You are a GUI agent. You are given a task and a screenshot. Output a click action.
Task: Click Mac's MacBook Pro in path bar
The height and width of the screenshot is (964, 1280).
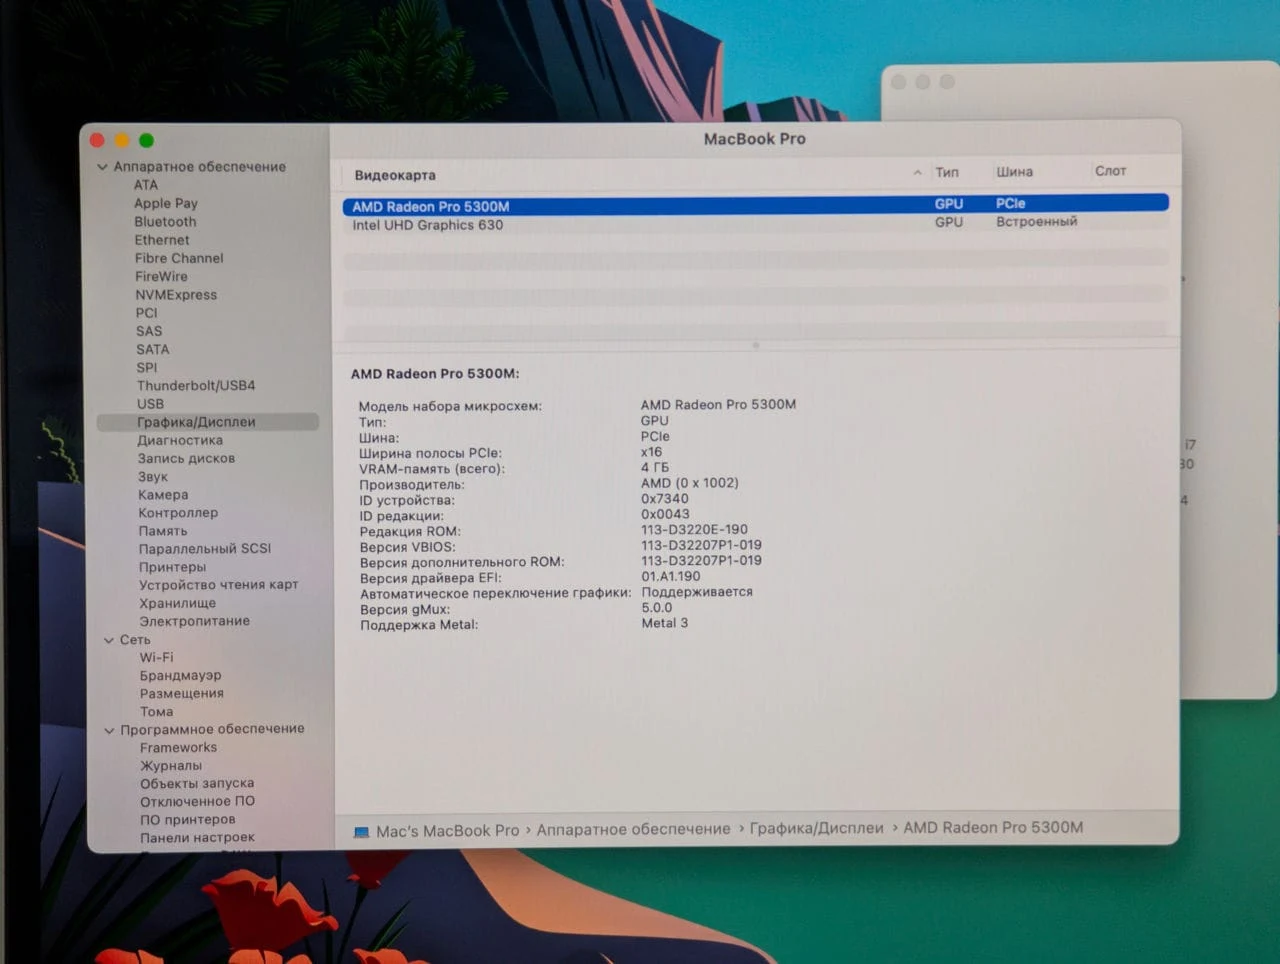click(x=447, y=831)
